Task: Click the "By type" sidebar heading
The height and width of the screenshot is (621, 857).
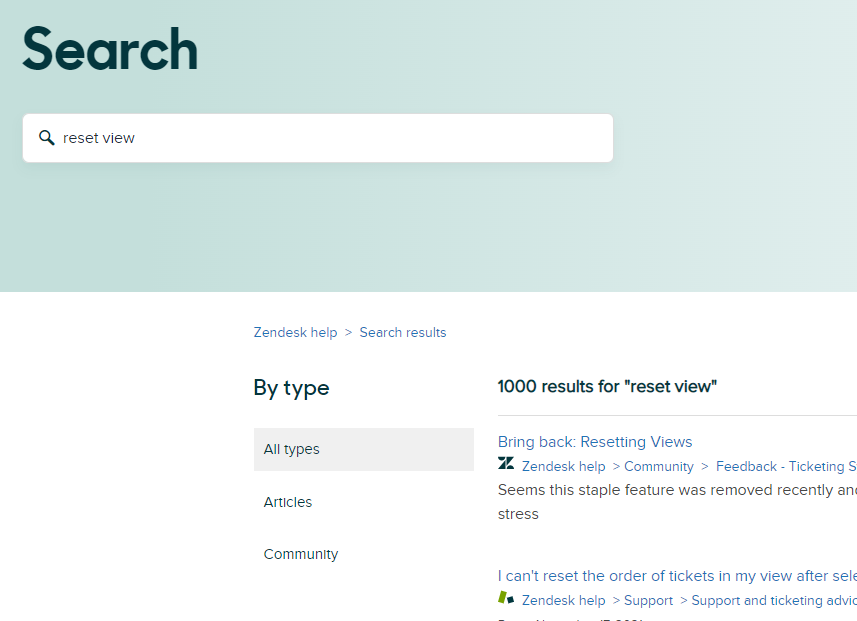Action: [291, 388]
